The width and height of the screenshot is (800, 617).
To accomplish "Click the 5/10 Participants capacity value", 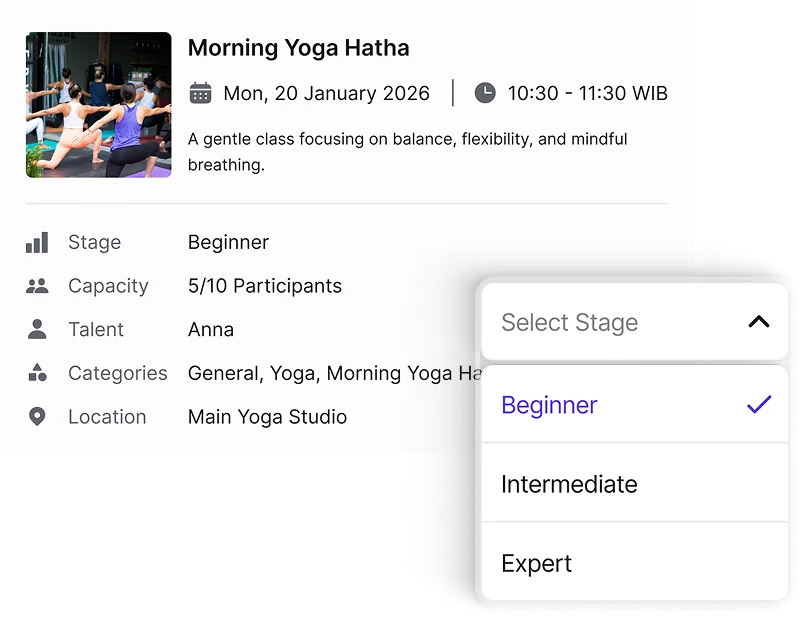I will pos(265,286).
